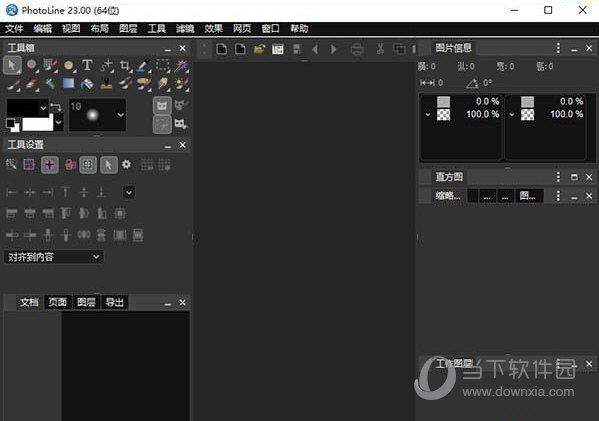This screenshot has width=599, height=421.
Task: Open the foreground color dropdown arrow
Action: point(43,108)
